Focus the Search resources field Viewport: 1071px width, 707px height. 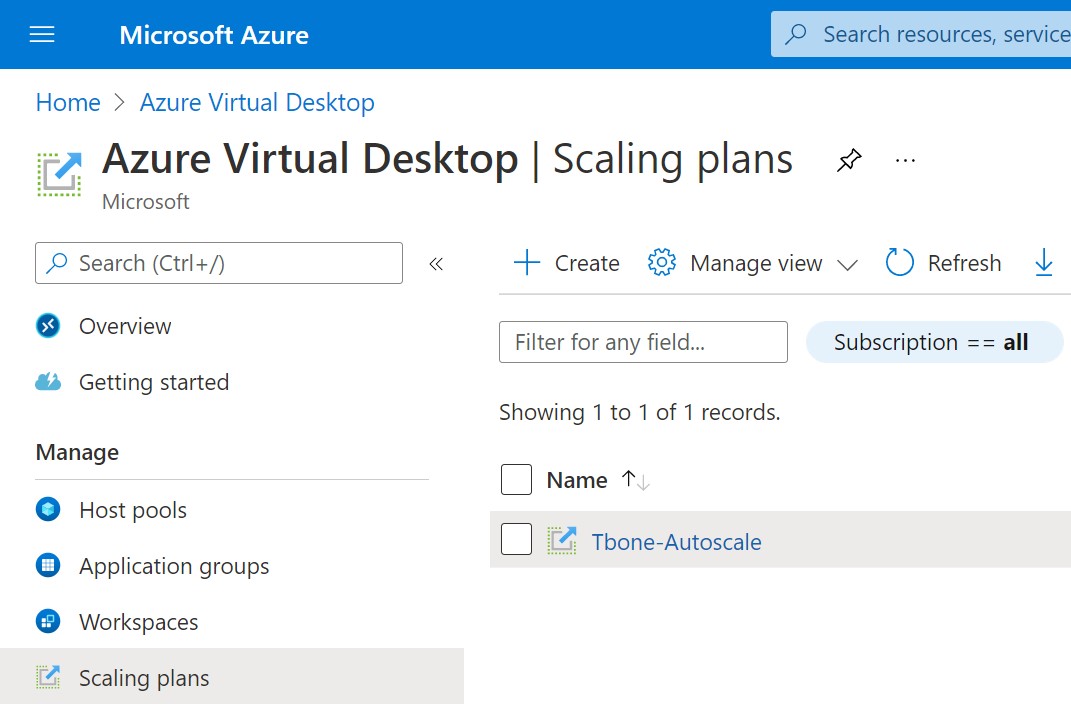click(x=921, y=34)
